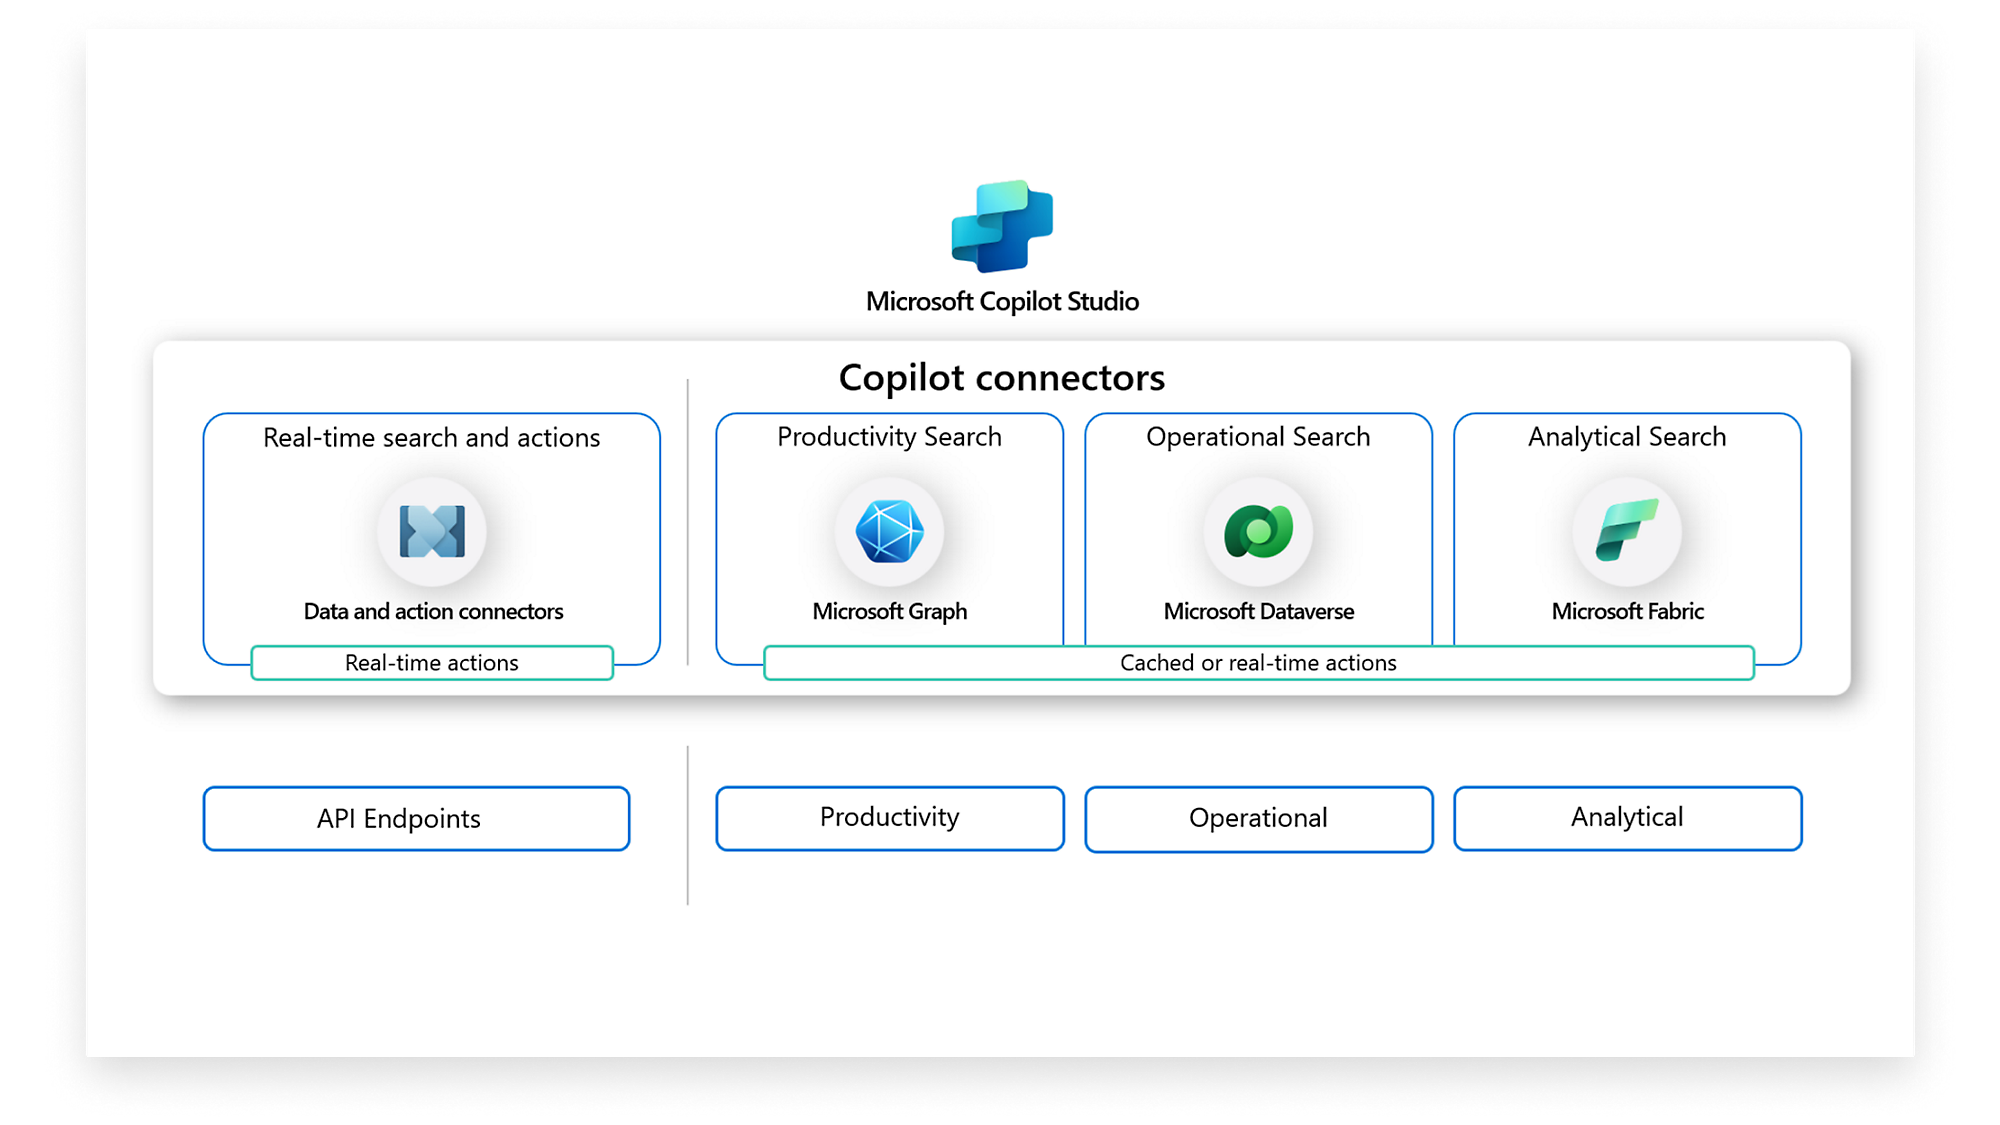The width and height of the screenshot is (2000, 1125).
Task: Click Data and action connectors label
Action: pos(433,611)
